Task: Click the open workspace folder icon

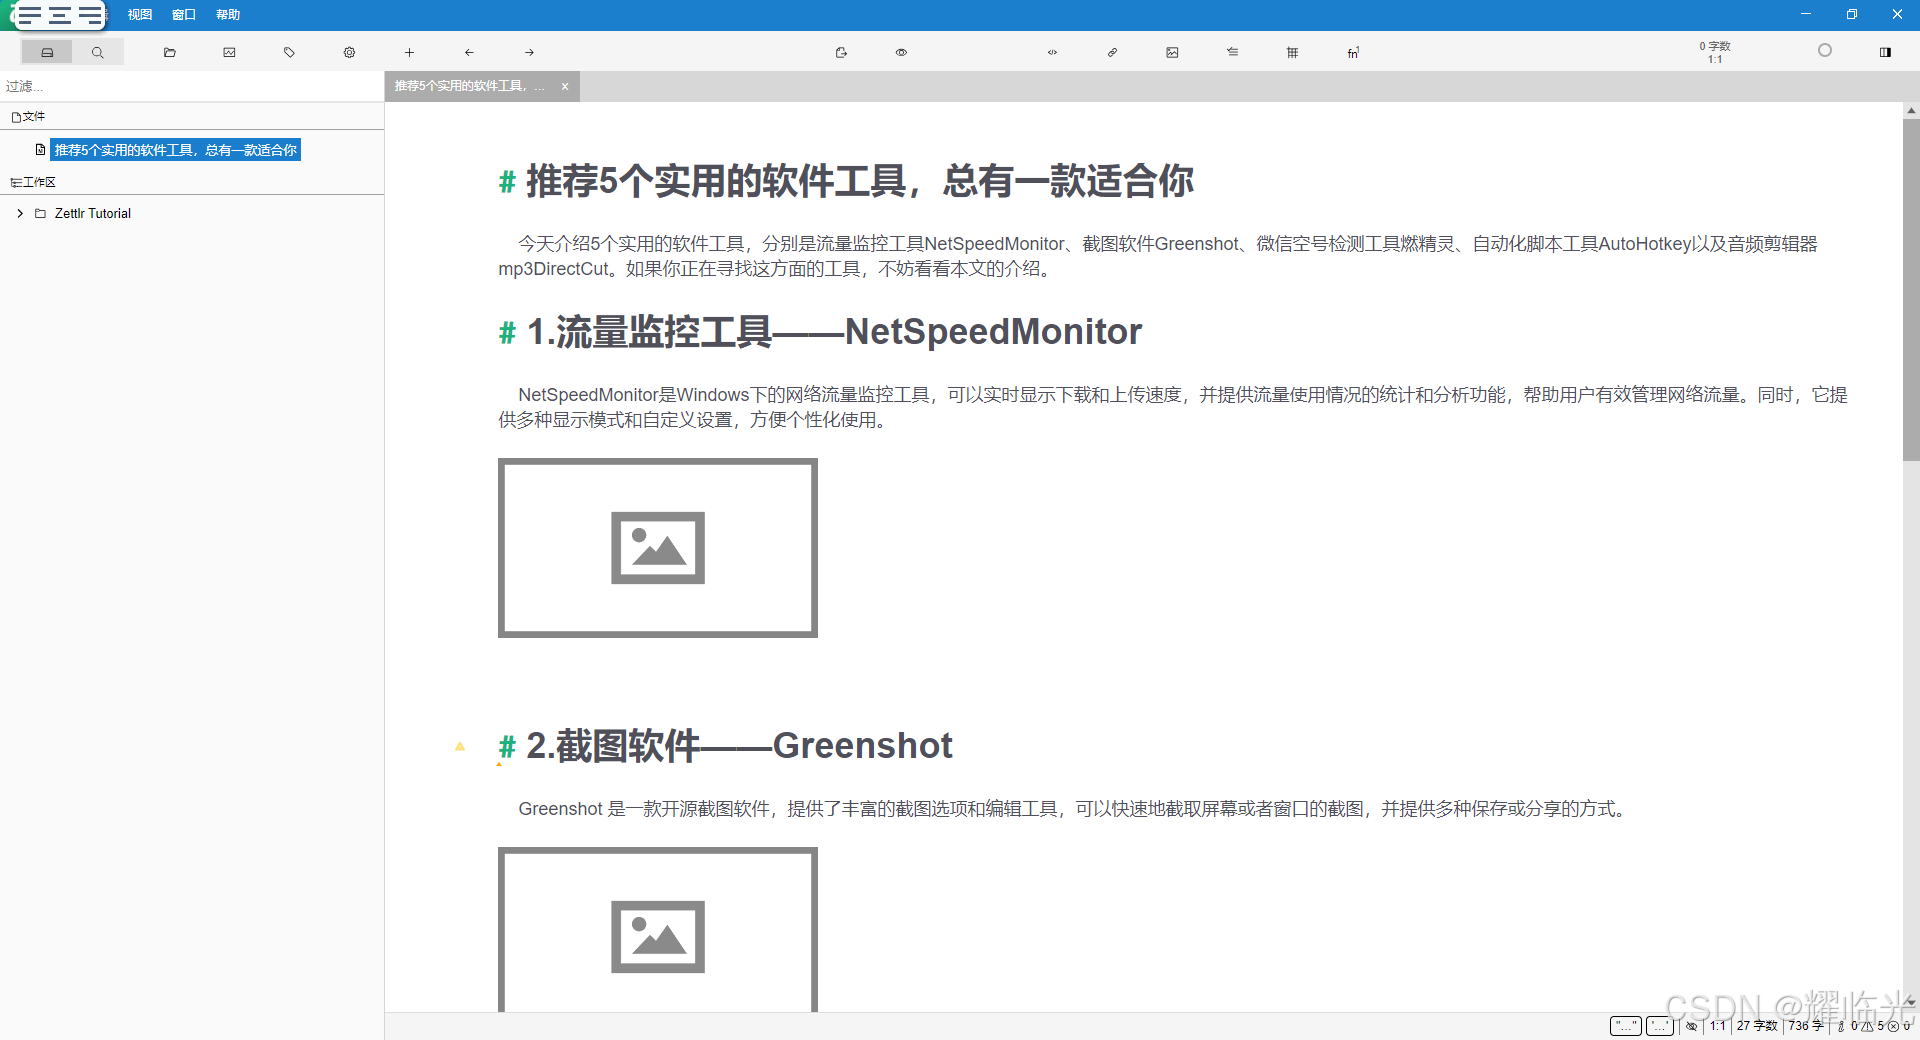Action: point(170,52)
